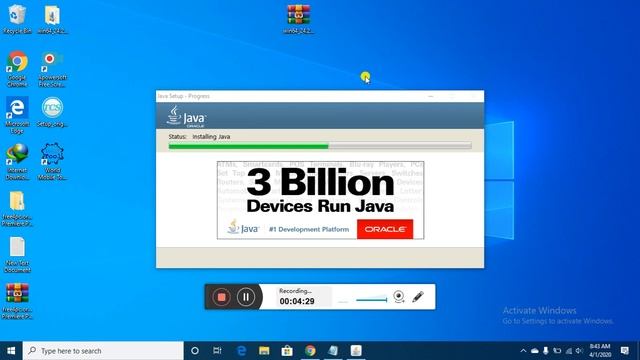Click the Java installation progress bar
This screenshot has height=360, width=640.
click(x=320, y=146)
